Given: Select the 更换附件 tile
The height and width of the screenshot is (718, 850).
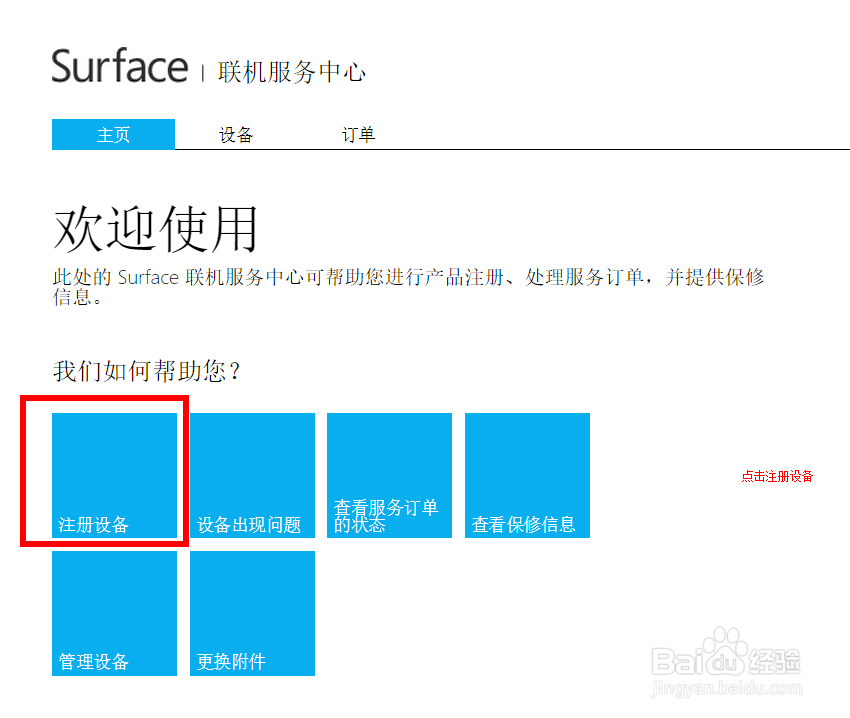Looking at the screenshot, I should point(251,613).
